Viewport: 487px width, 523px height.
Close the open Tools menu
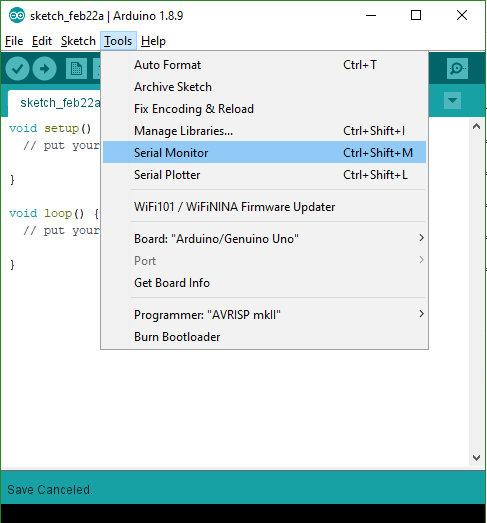coord(118,41)
